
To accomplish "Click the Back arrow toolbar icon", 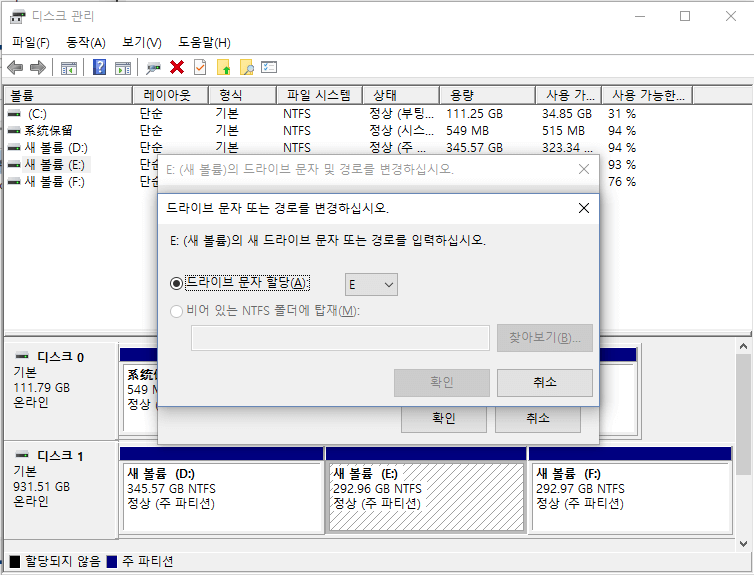I will click(15, 67).
